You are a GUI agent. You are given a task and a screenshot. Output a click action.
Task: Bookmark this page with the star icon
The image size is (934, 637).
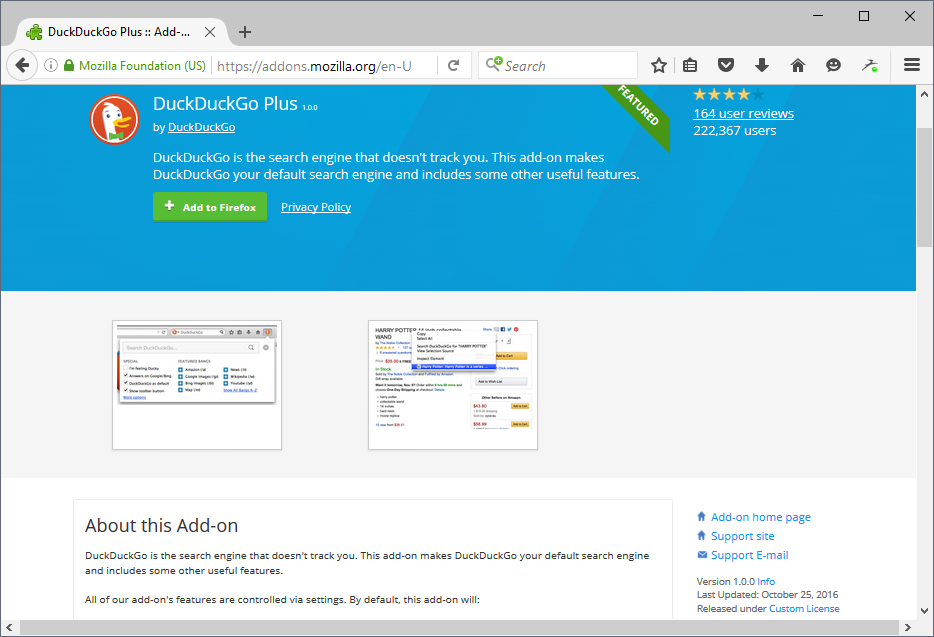pyautogui.click(x=659, y=65)
